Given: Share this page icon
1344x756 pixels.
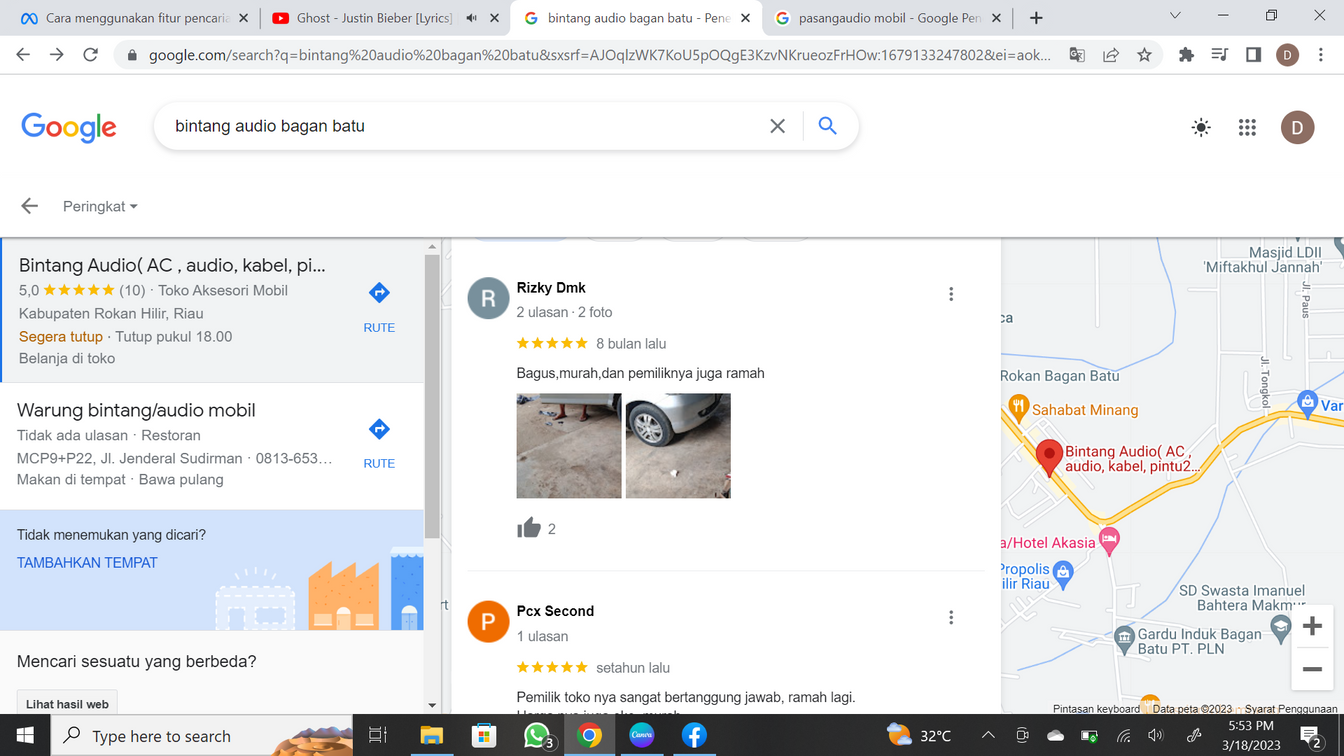Looking at the screenshot, I should pyautogui.click(x=1110, y=55).
